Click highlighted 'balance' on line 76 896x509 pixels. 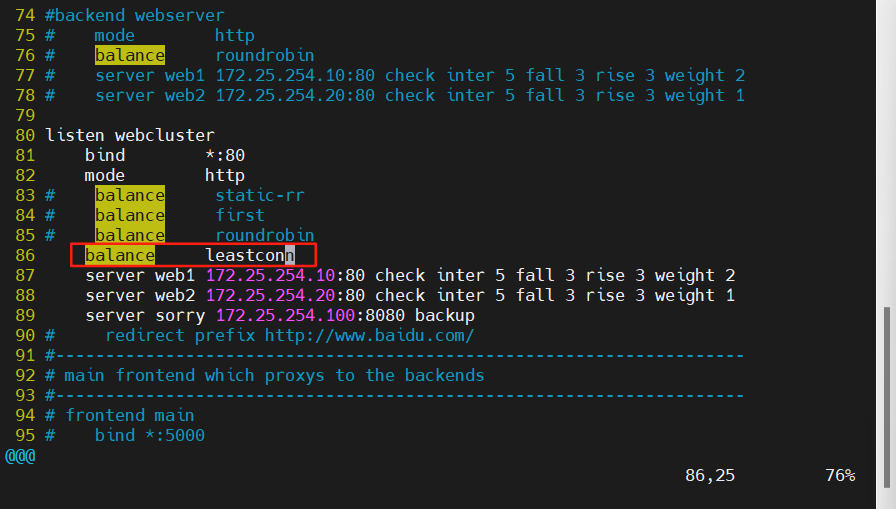[x=130, y=55]
